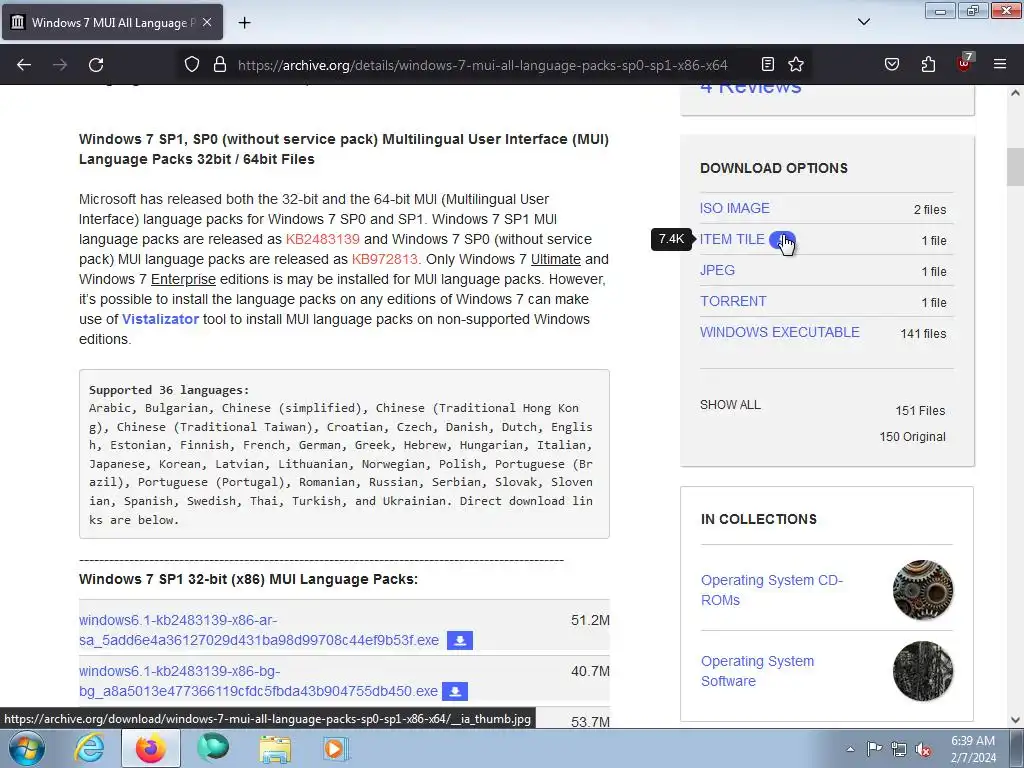Image resolution: width=1024 pixels, height=768 pixels.
Task: Follow the underlined Enterprise link
Action: (x=183, y=280)
